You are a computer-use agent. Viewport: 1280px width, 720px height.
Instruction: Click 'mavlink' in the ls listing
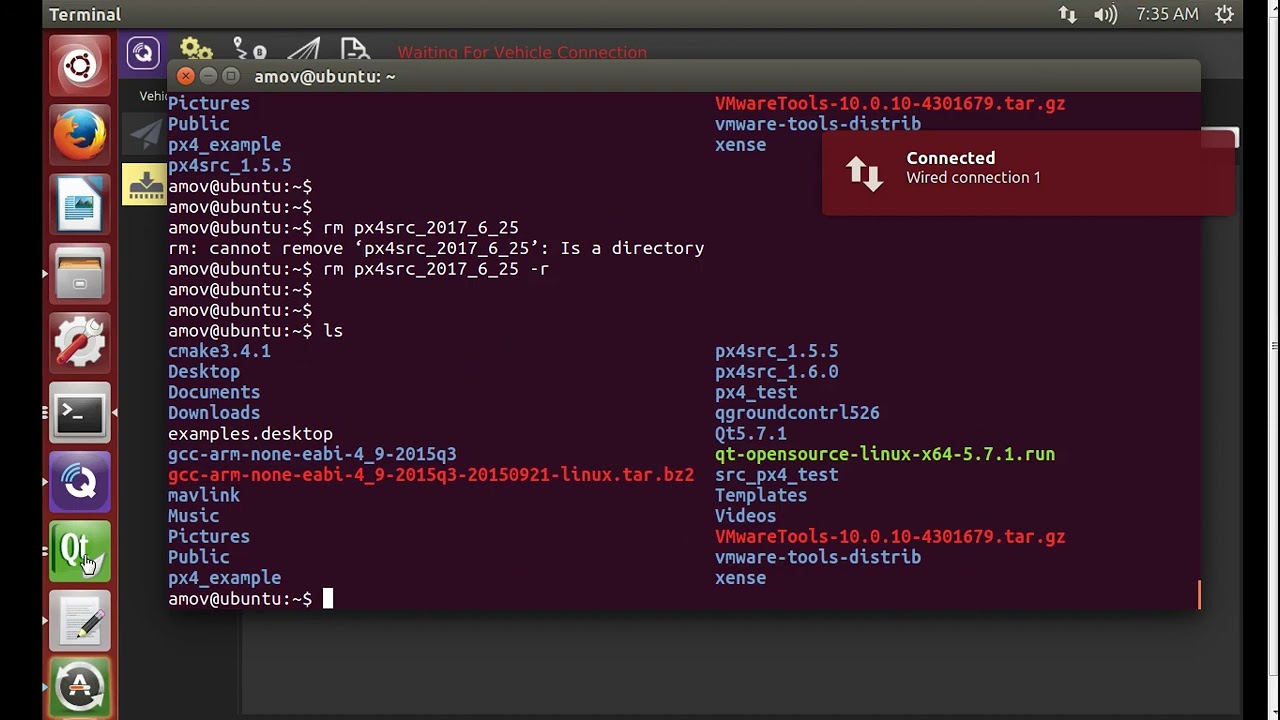[204, 495]
